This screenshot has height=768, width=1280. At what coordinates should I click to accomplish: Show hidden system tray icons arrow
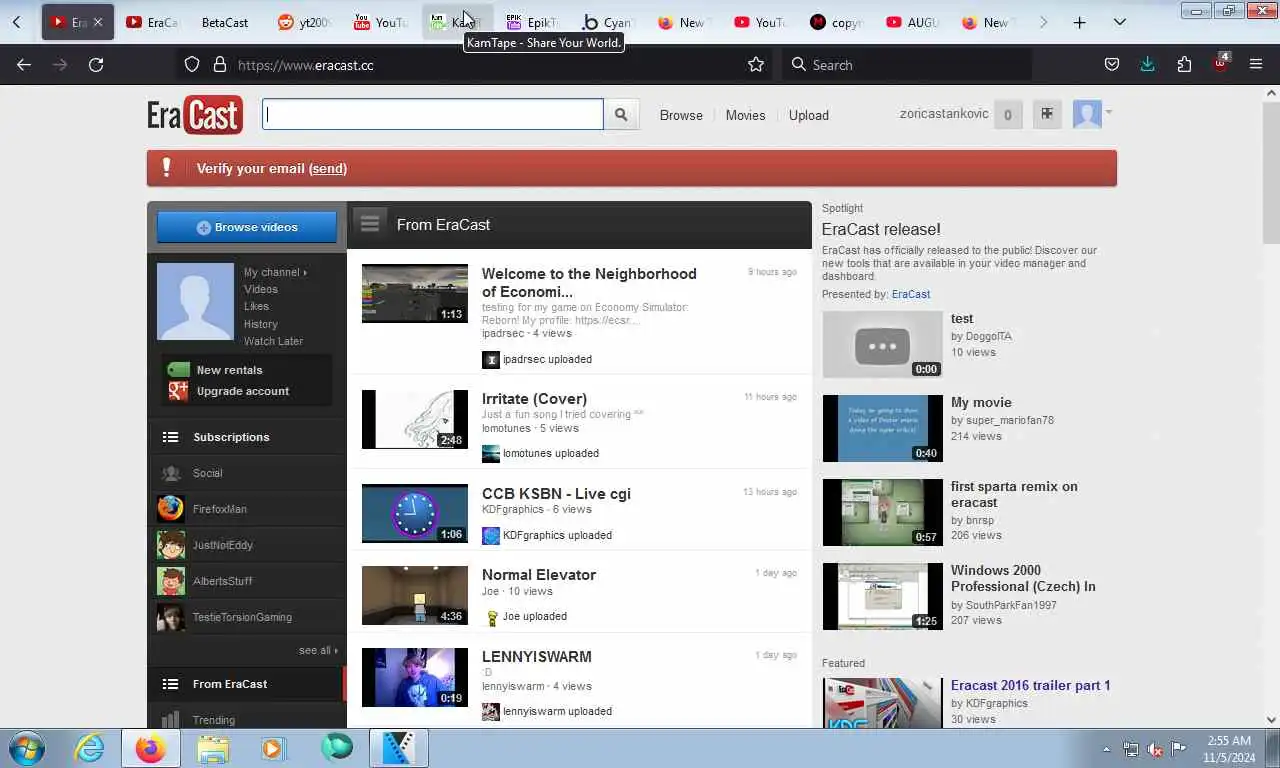click(1106, 749)
